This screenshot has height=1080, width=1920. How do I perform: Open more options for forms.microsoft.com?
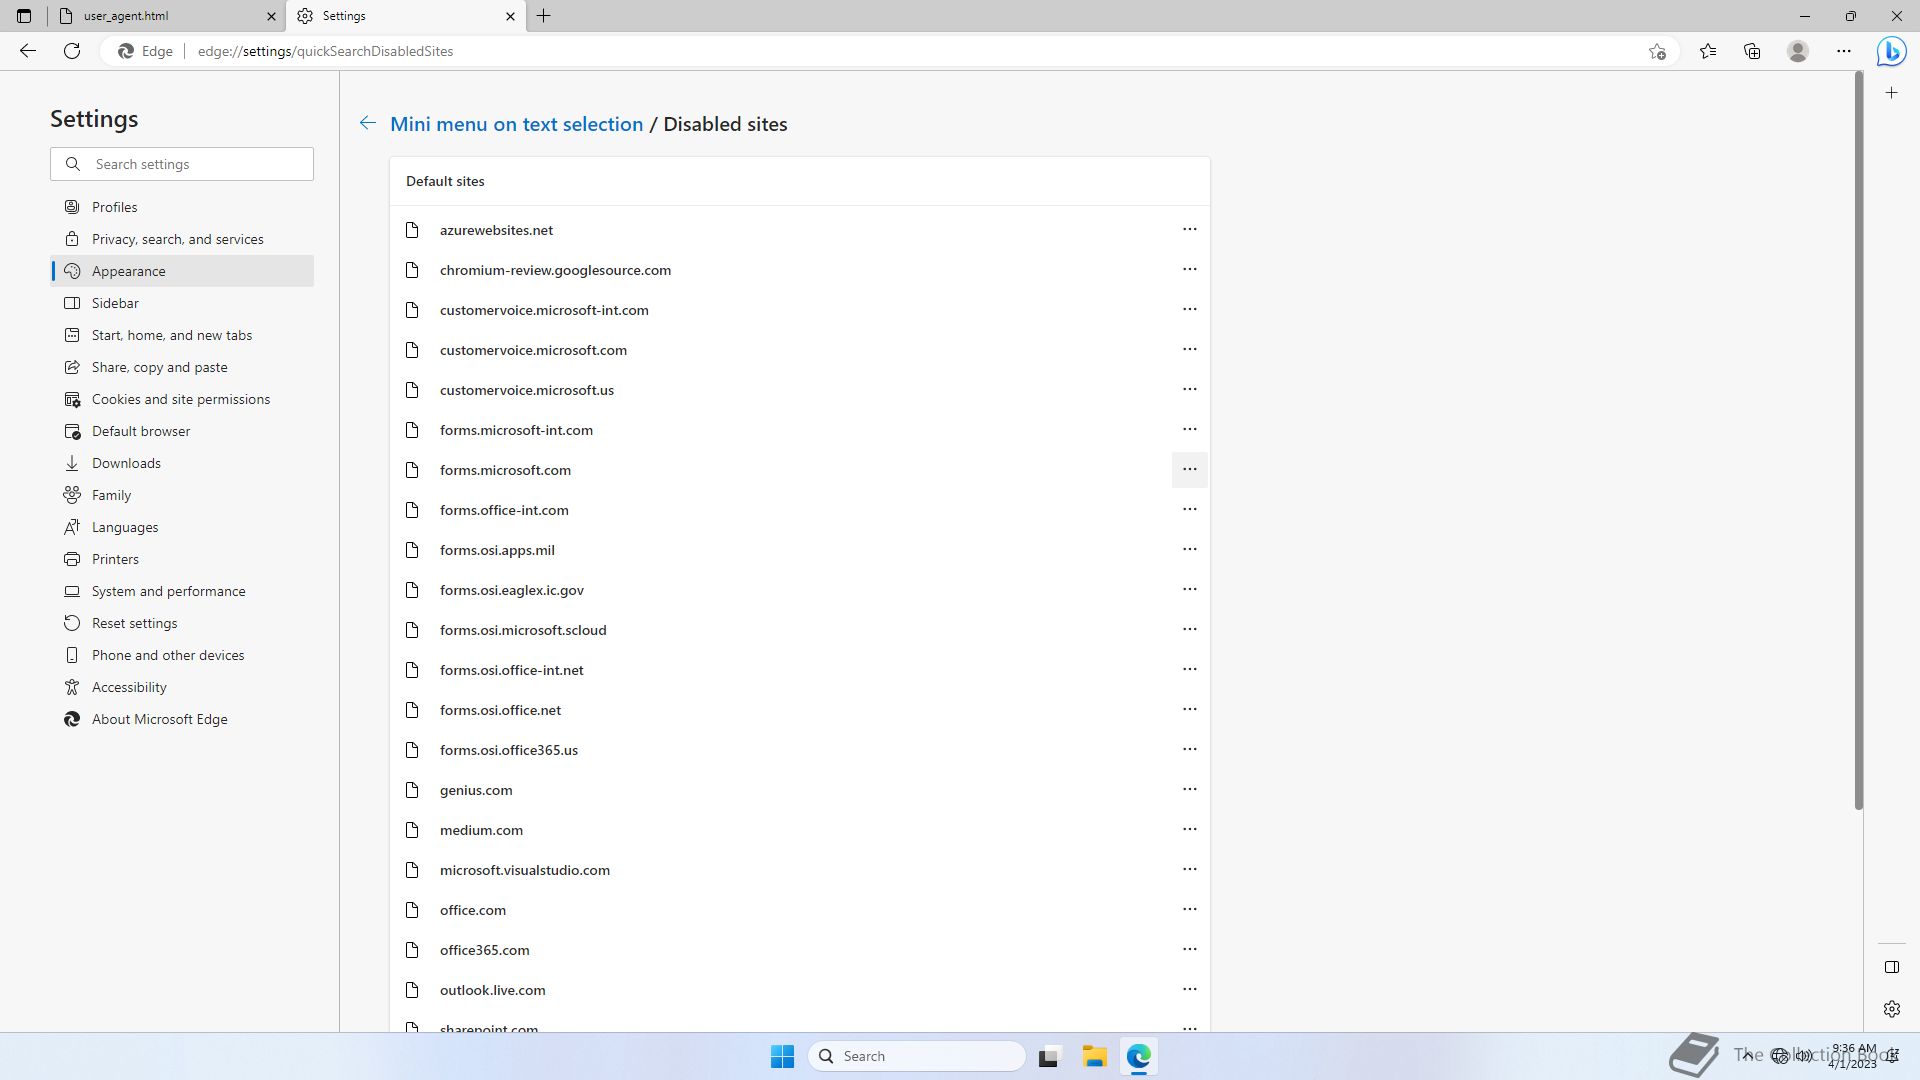1189,469
